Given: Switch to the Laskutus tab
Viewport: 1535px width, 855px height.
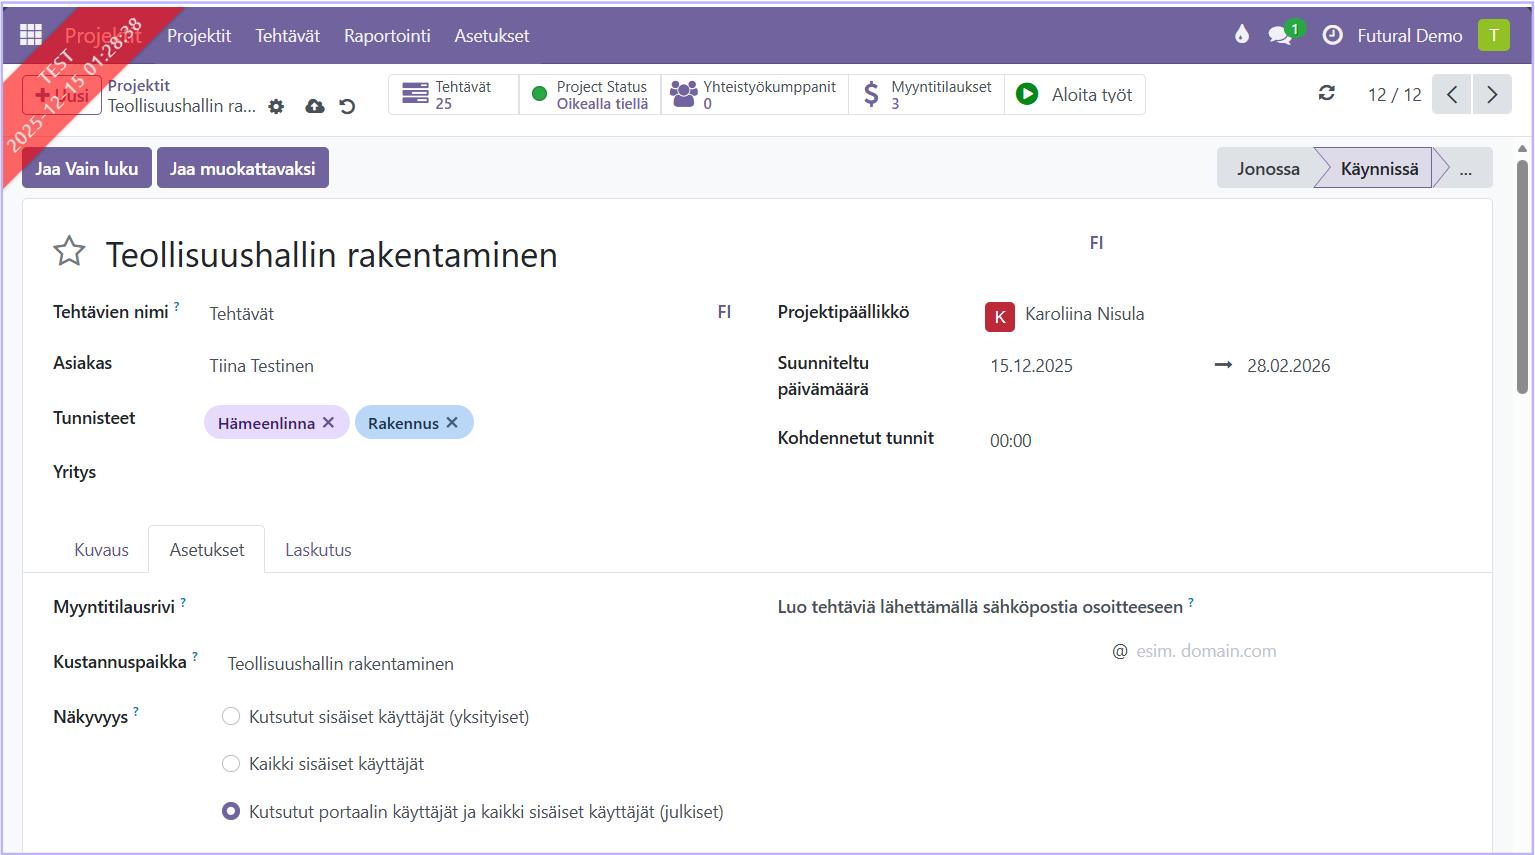Looking at the screenshot, I should click(x=318, y=550).
